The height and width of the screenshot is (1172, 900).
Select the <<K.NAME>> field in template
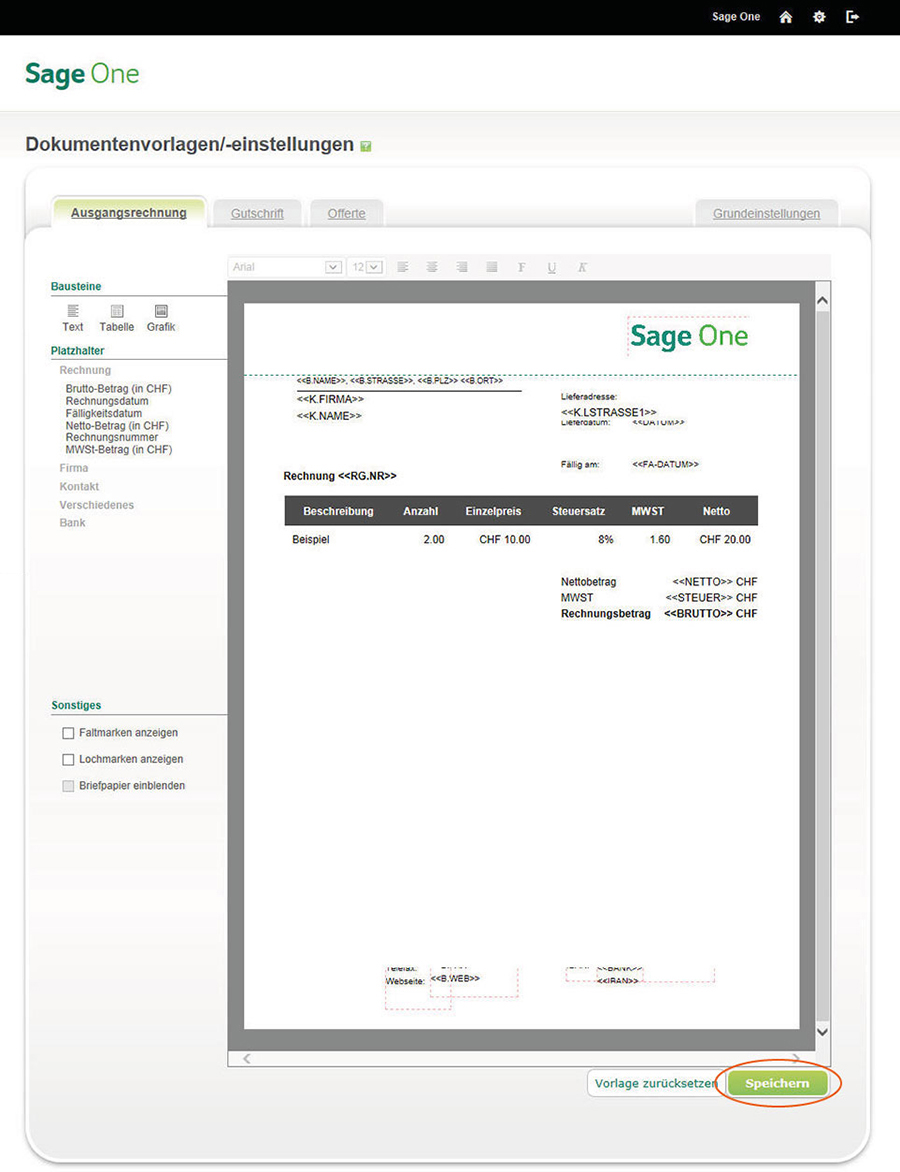(x=329, y=416)
